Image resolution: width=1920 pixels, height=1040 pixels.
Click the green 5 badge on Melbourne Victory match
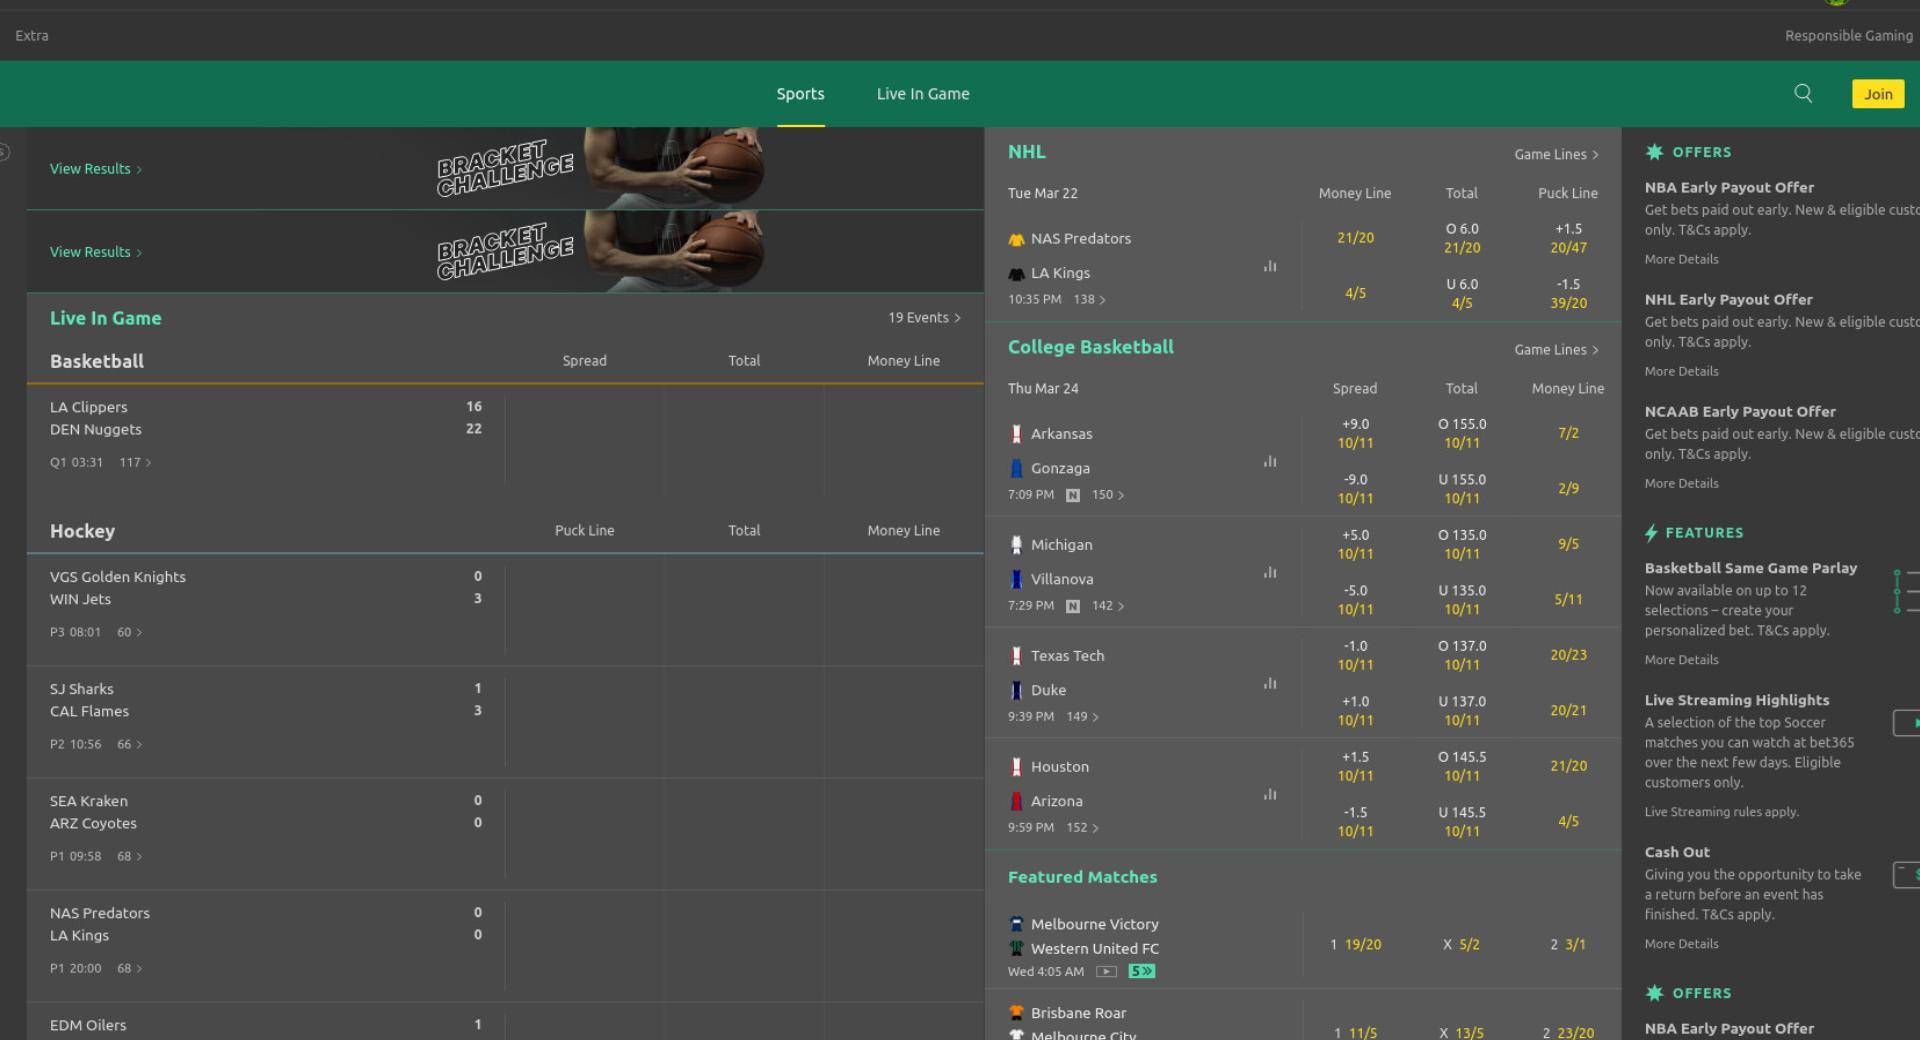tap(1141, 971)
